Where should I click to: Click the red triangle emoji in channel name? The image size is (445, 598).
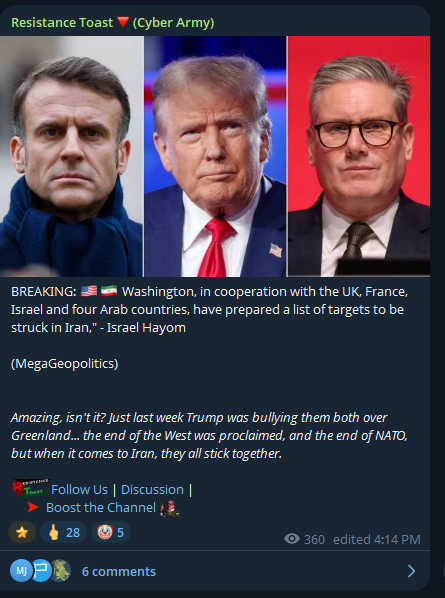123,22
